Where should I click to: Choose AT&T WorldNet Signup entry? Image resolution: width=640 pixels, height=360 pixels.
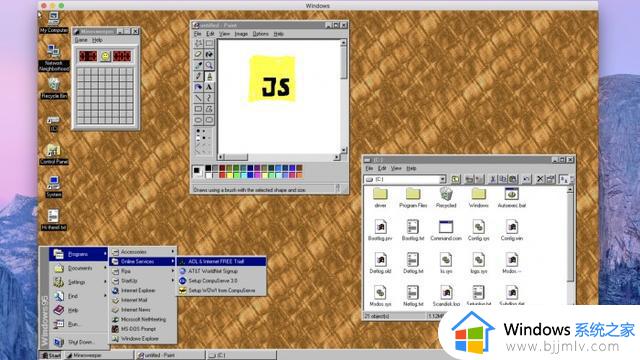click(x=222, y=271)
